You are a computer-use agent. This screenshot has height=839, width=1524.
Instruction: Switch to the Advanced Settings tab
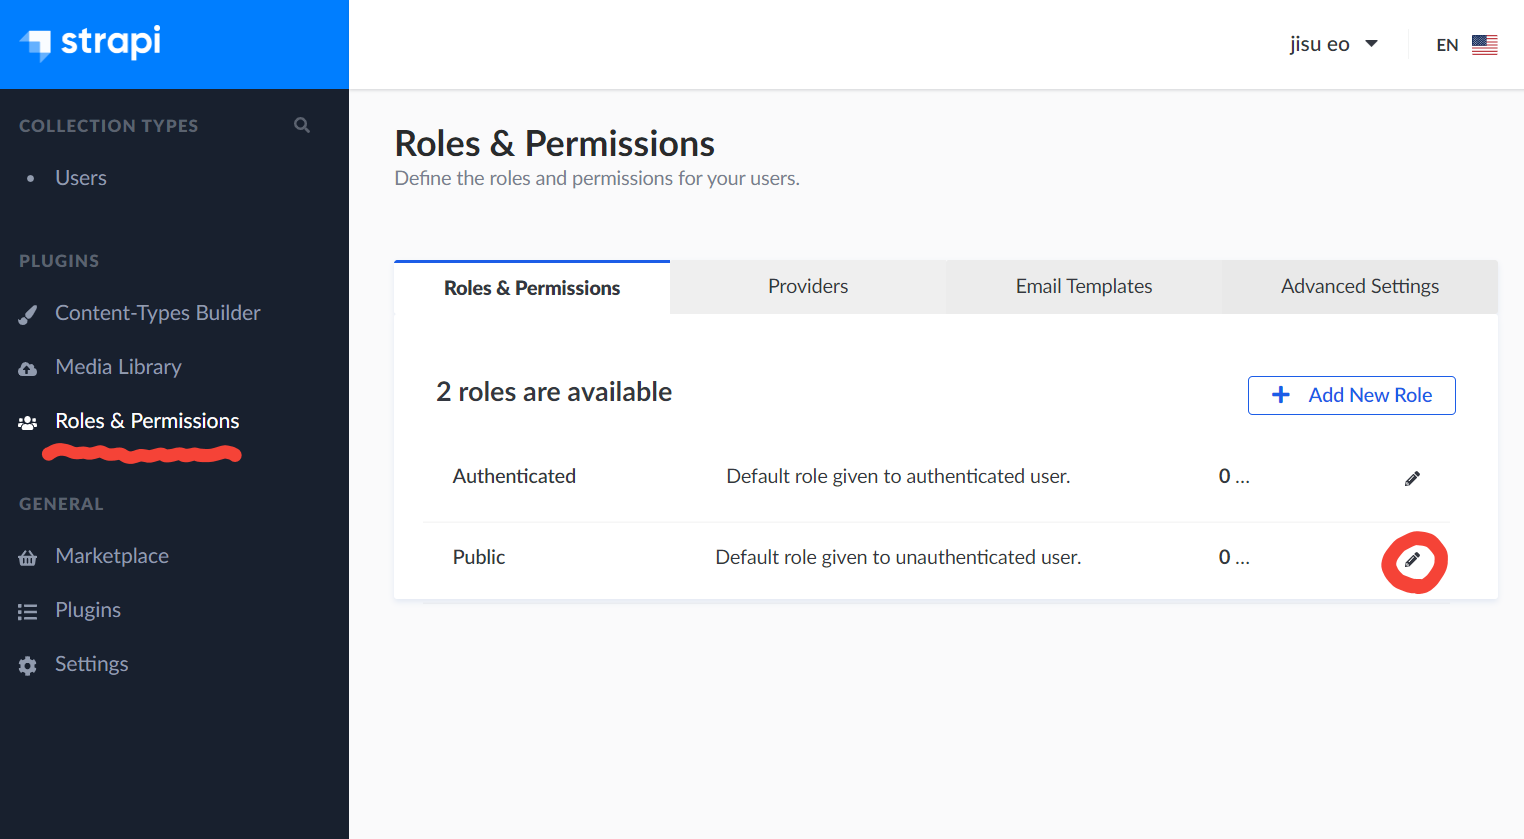1360,287
